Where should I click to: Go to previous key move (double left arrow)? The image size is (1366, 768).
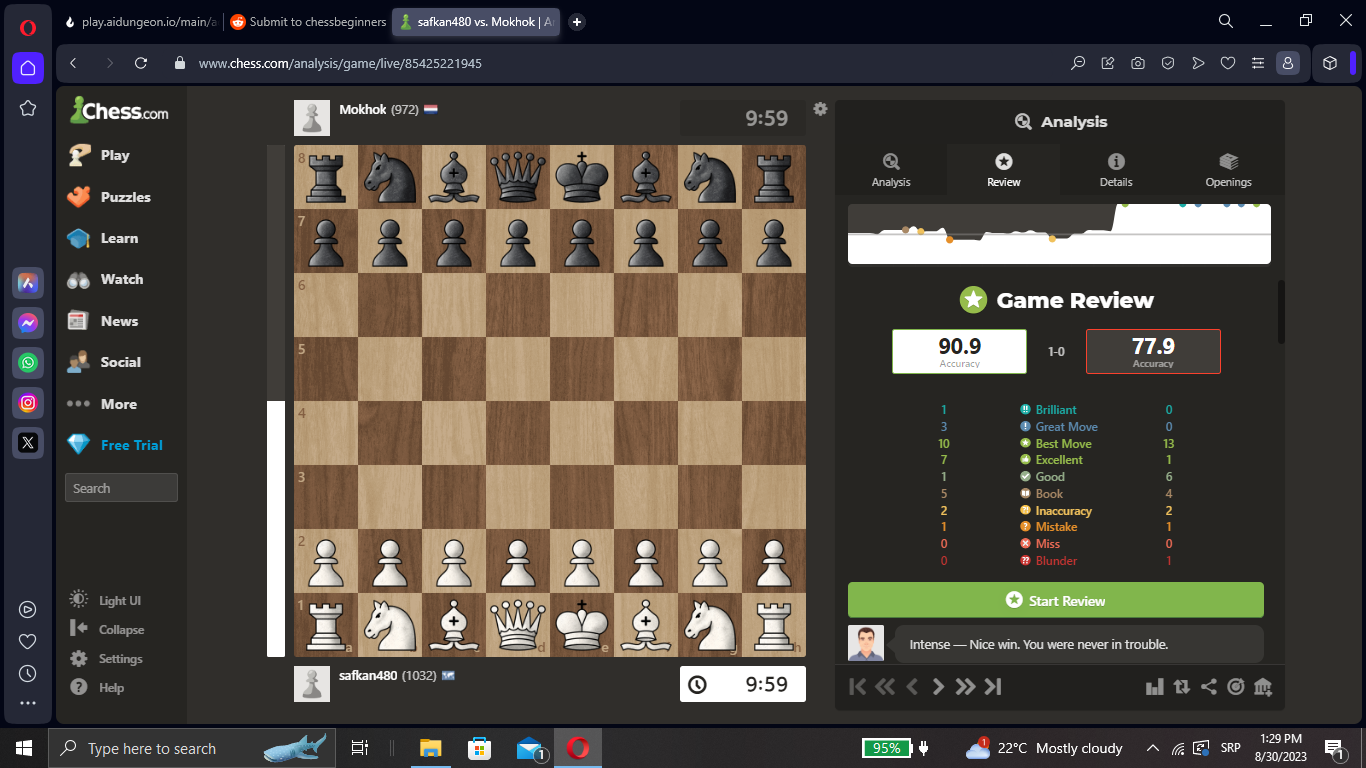(x=885, y=686)
